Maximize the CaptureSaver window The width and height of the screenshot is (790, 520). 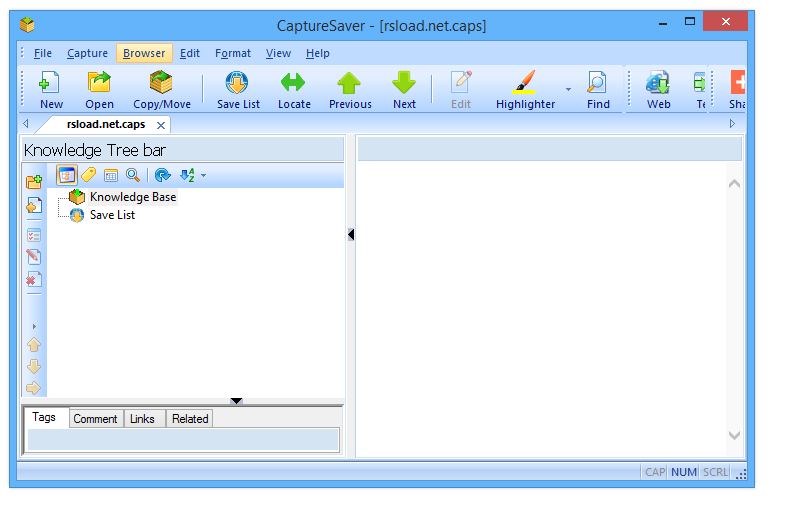[x=690, y=22]
